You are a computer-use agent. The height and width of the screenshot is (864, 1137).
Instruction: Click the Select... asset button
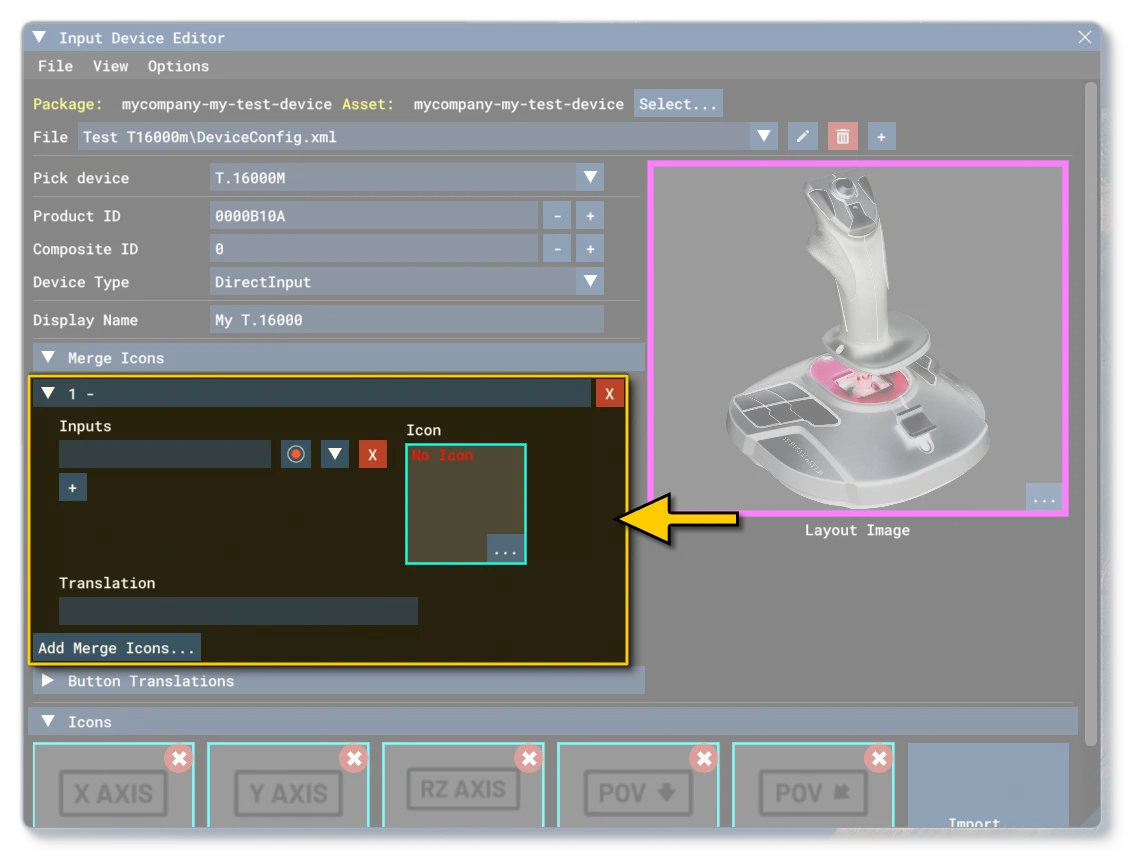677,104
